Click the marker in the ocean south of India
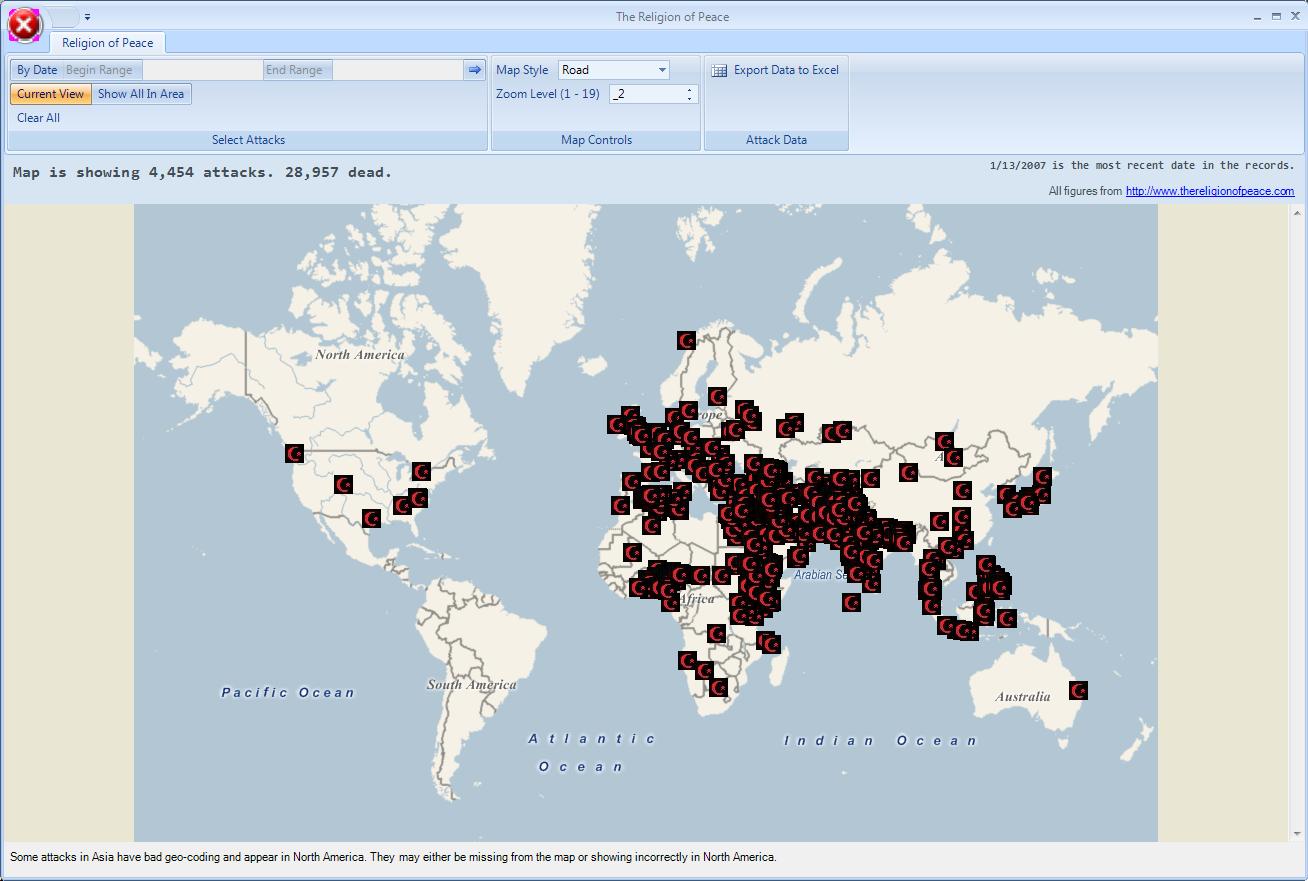1308x881 pixels. 851,602
